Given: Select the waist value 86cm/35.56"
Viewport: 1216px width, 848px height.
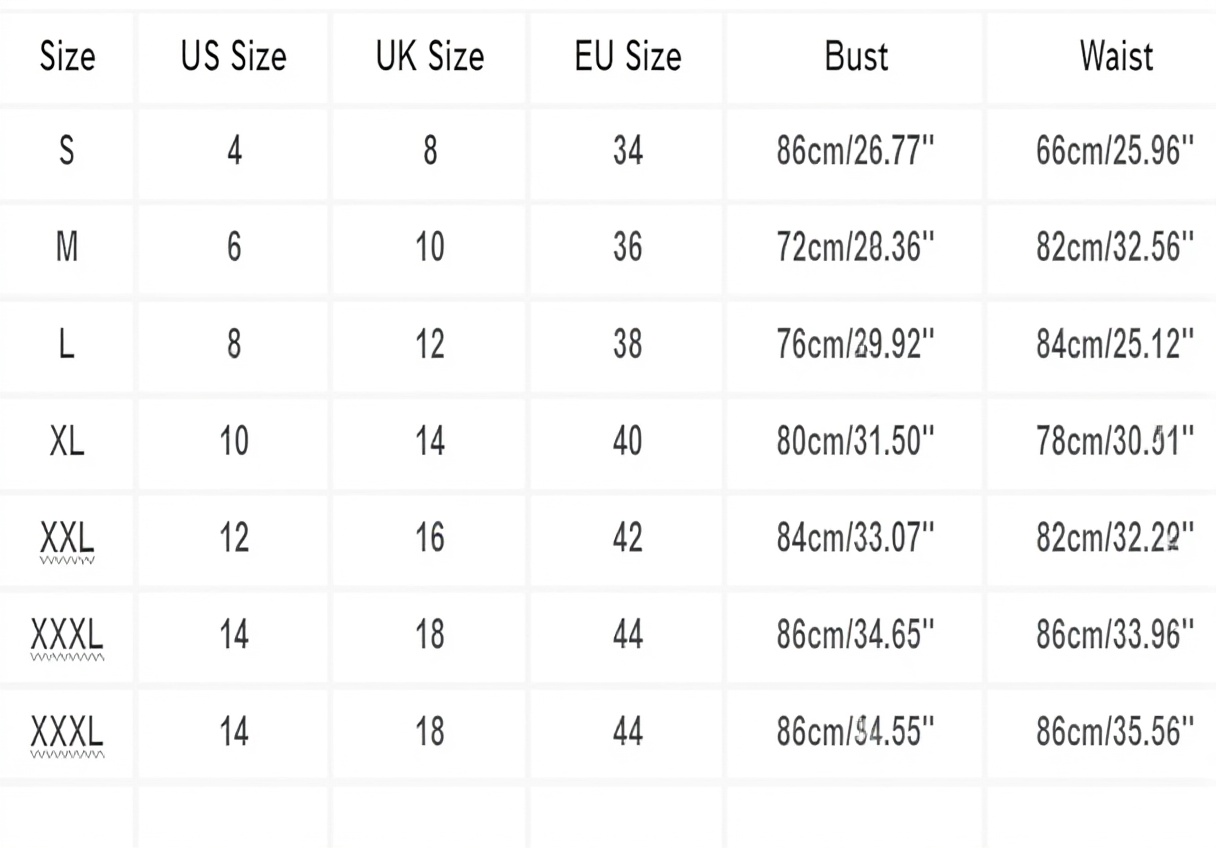Looking at the screenshot, I should (1115, 732).
